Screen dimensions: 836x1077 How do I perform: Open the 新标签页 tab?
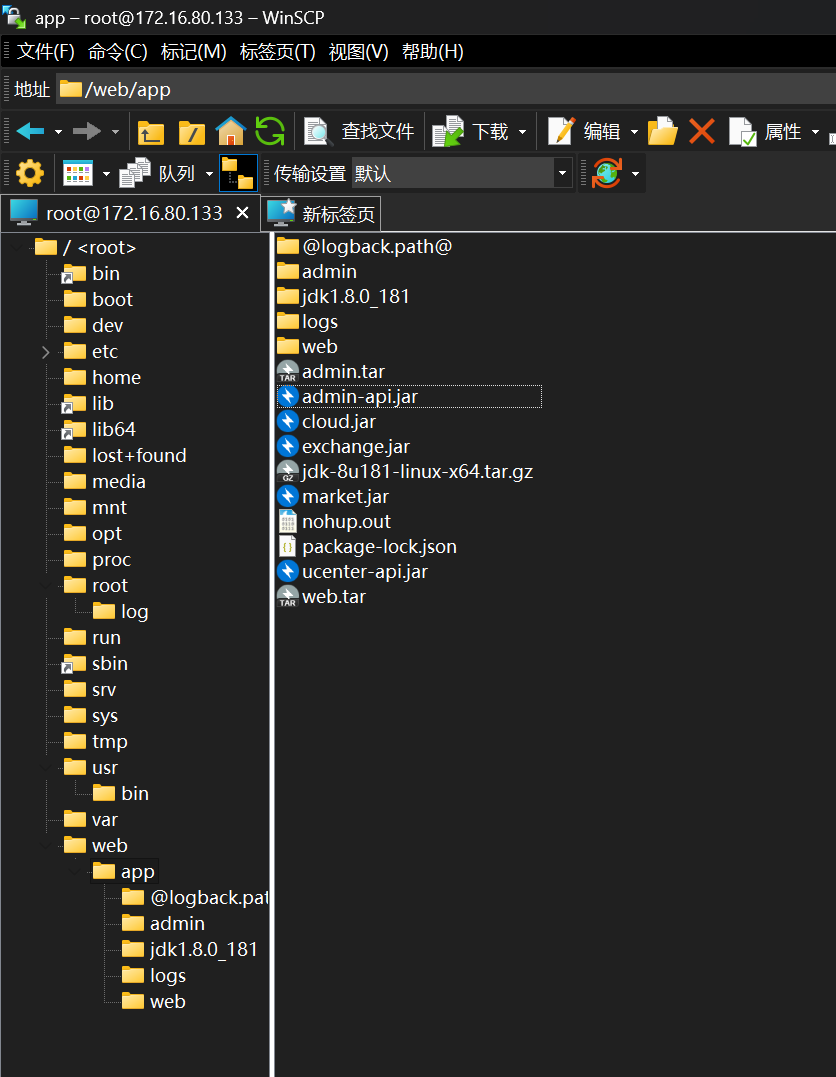click(x=321, y=214)
